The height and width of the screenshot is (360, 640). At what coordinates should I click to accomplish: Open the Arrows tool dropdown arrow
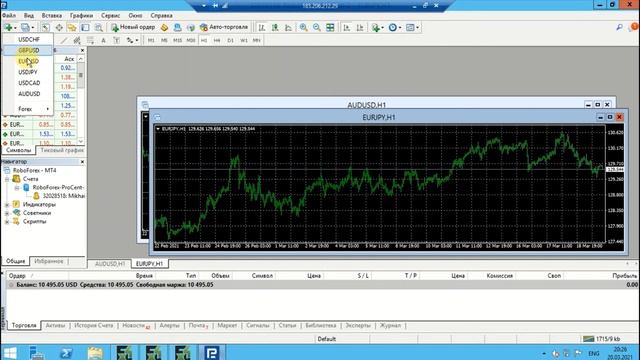(x=137, y=40)
